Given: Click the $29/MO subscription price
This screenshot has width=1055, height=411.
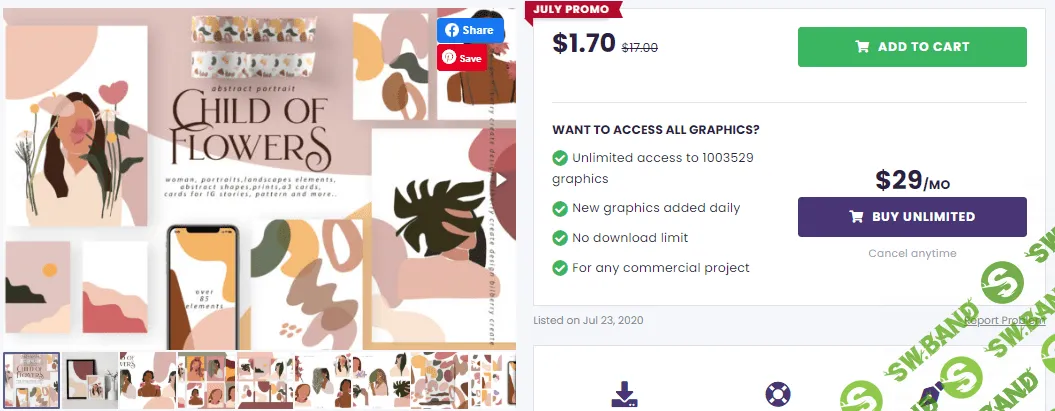Looking at the screenshot, I should point(912,180).
